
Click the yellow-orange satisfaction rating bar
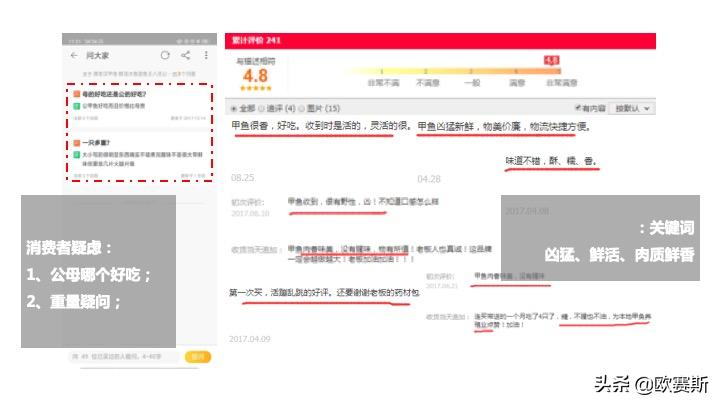pos(452,71)
